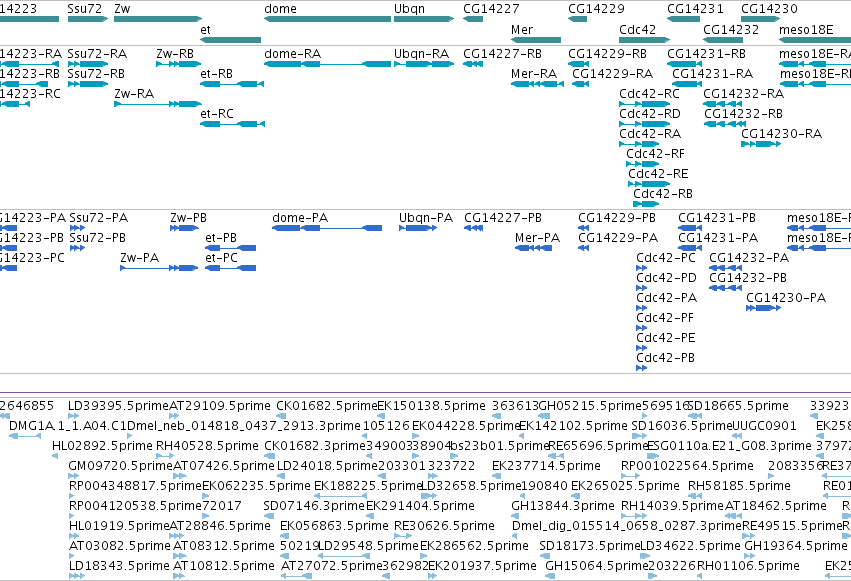The image size is (851, 581).
Task: Click transcript Cdc42-RF
Action: click(x=643, y=164)
